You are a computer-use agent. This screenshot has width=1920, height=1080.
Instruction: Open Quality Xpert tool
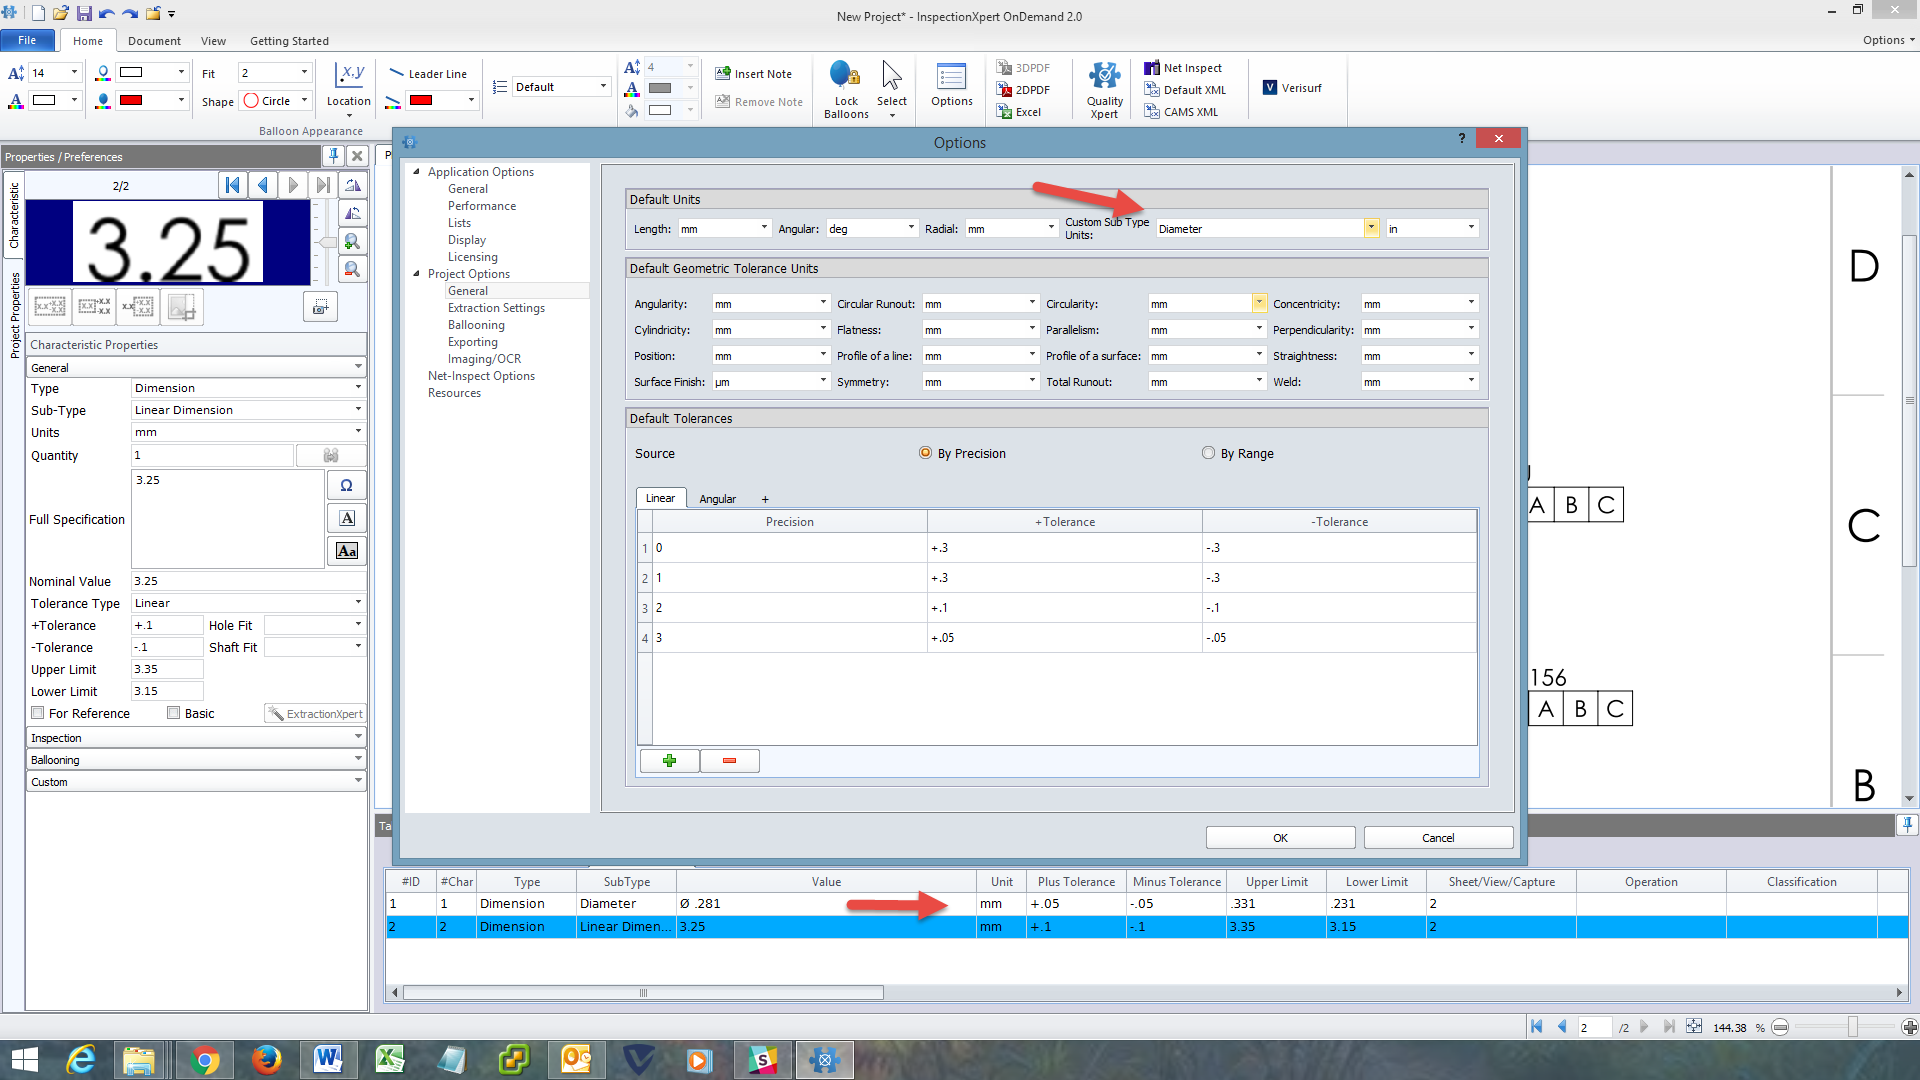tap(1103, 88)
